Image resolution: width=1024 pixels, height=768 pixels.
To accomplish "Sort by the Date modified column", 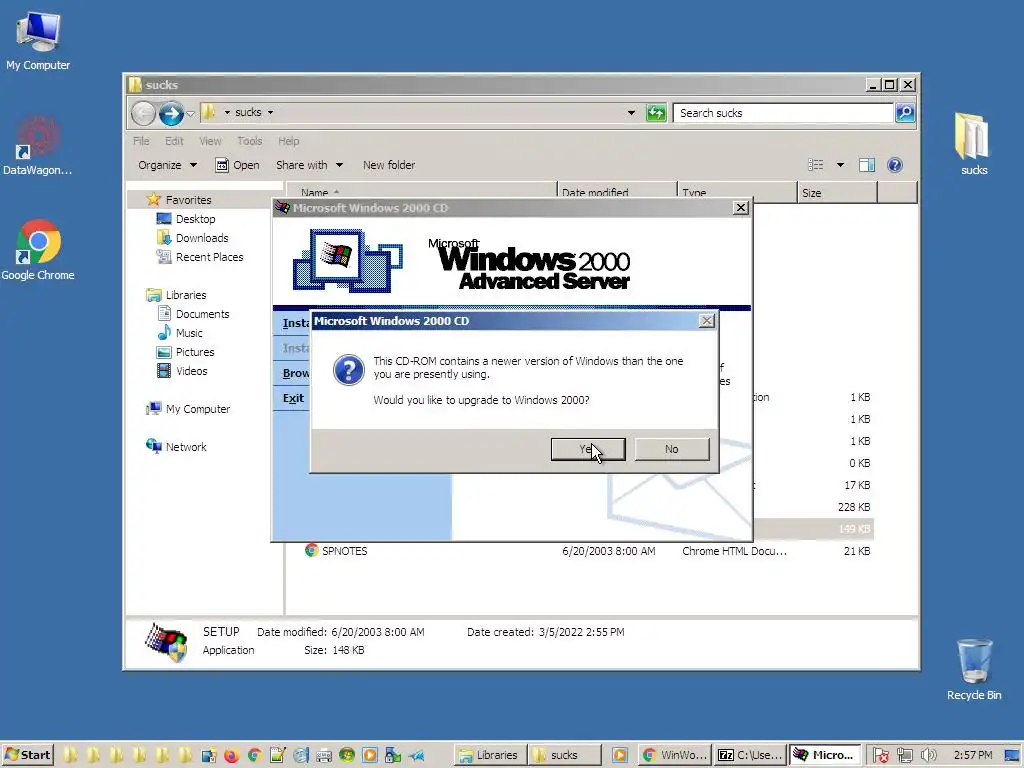I will 617,192.
